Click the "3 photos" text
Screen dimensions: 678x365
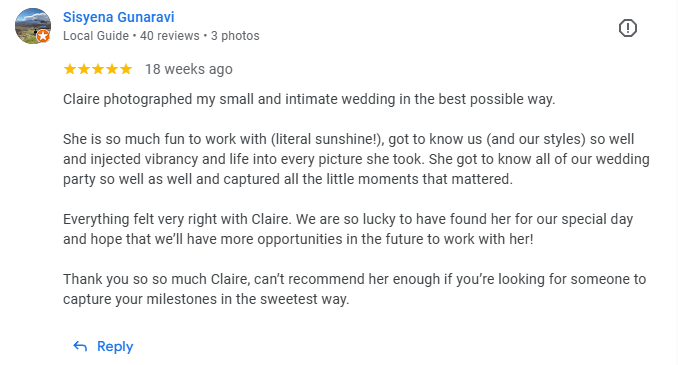[235, 36]
